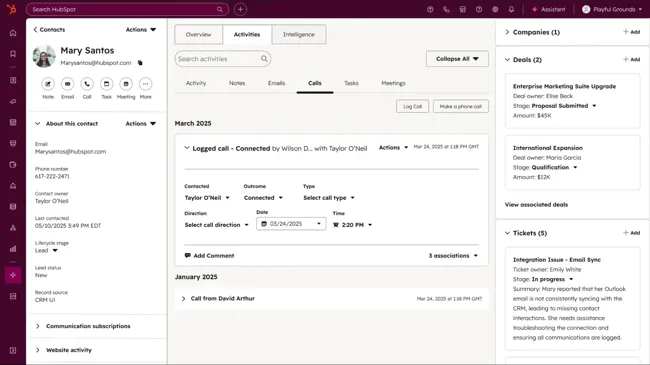Go back to Contacts
The width and height of the screenshot is (650, 365).
click(x=49, y=29)
